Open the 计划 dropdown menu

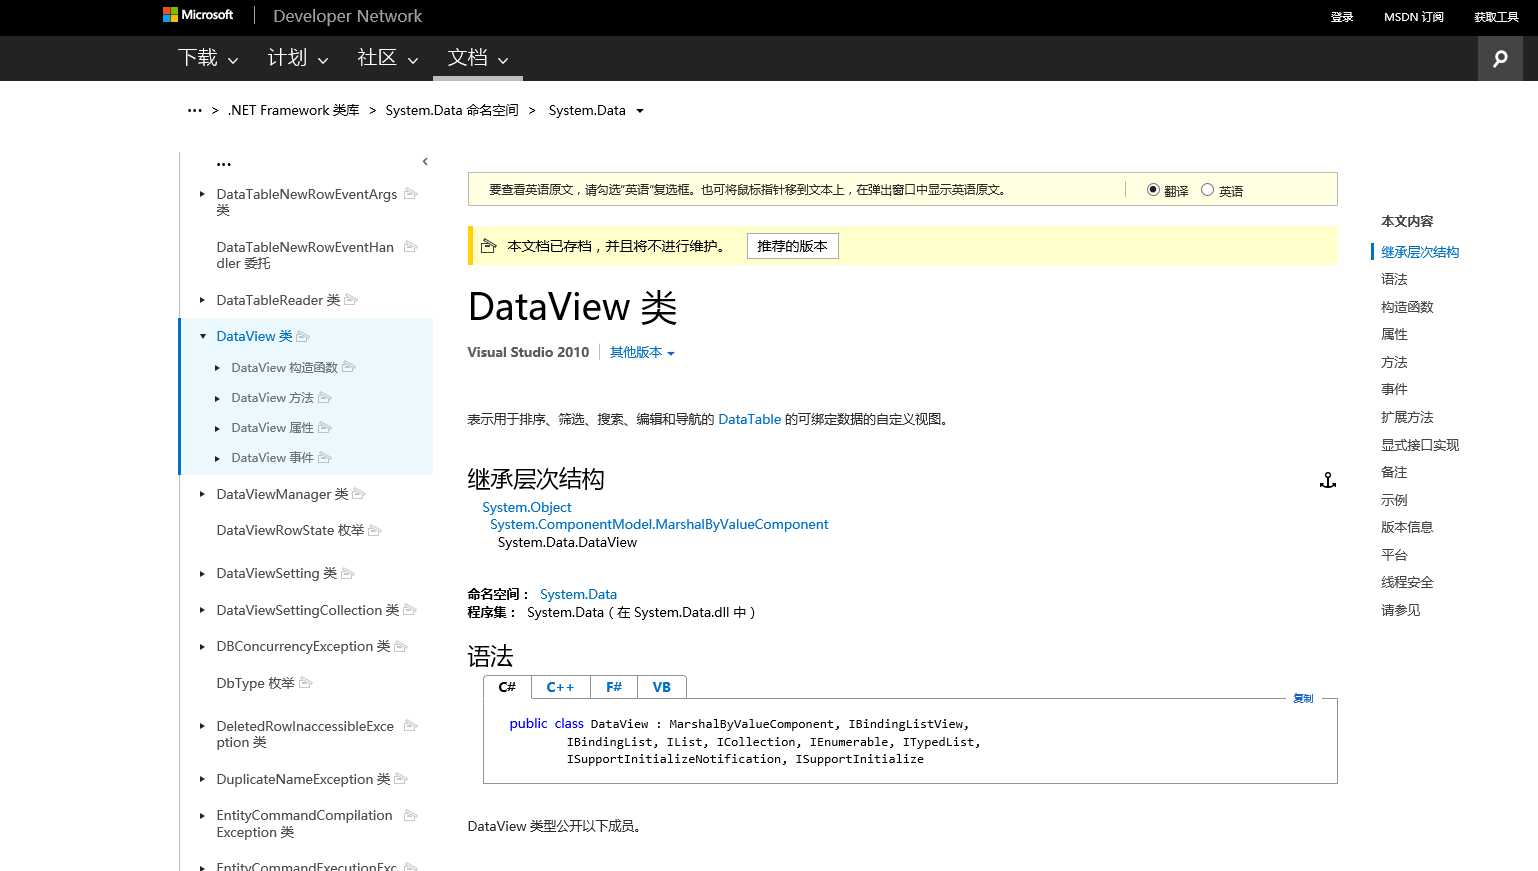tap(298, 58)
